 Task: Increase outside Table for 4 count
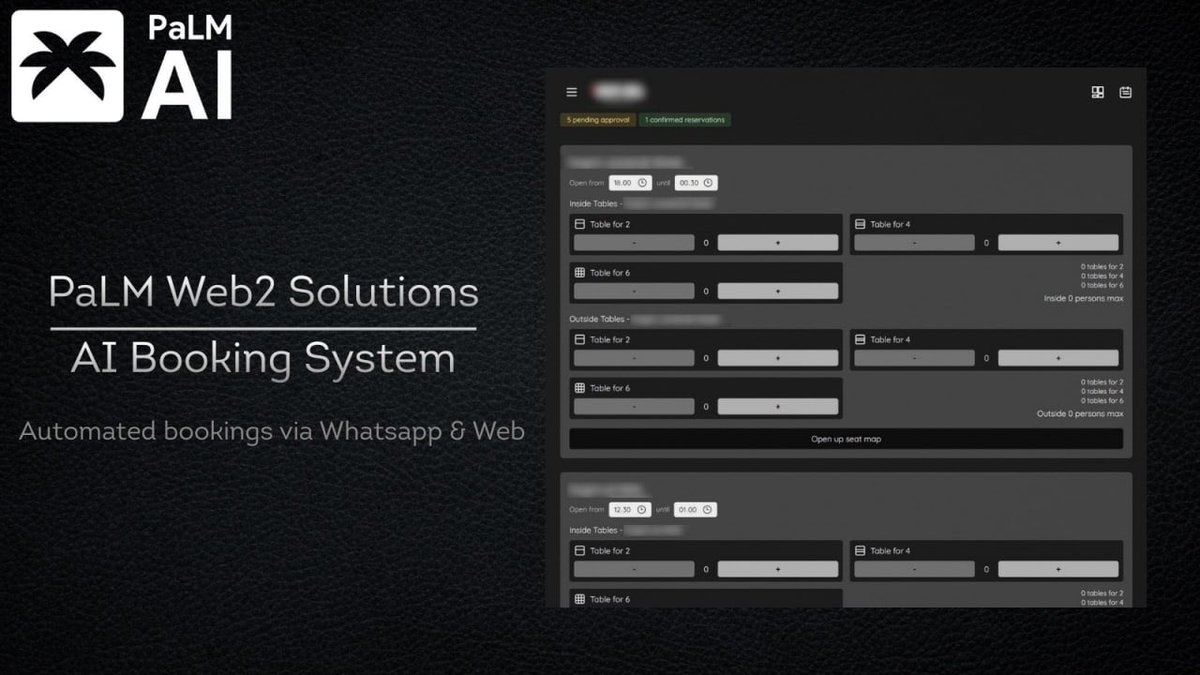1058,358
